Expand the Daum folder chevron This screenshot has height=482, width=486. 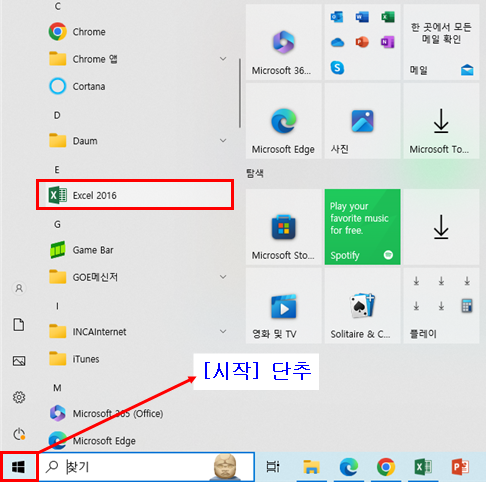click(x=223, y=141)
